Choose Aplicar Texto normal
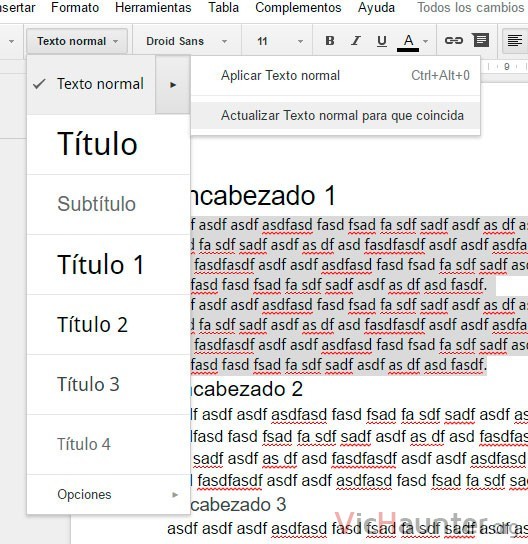528x544 pixels. coord(335,75)
